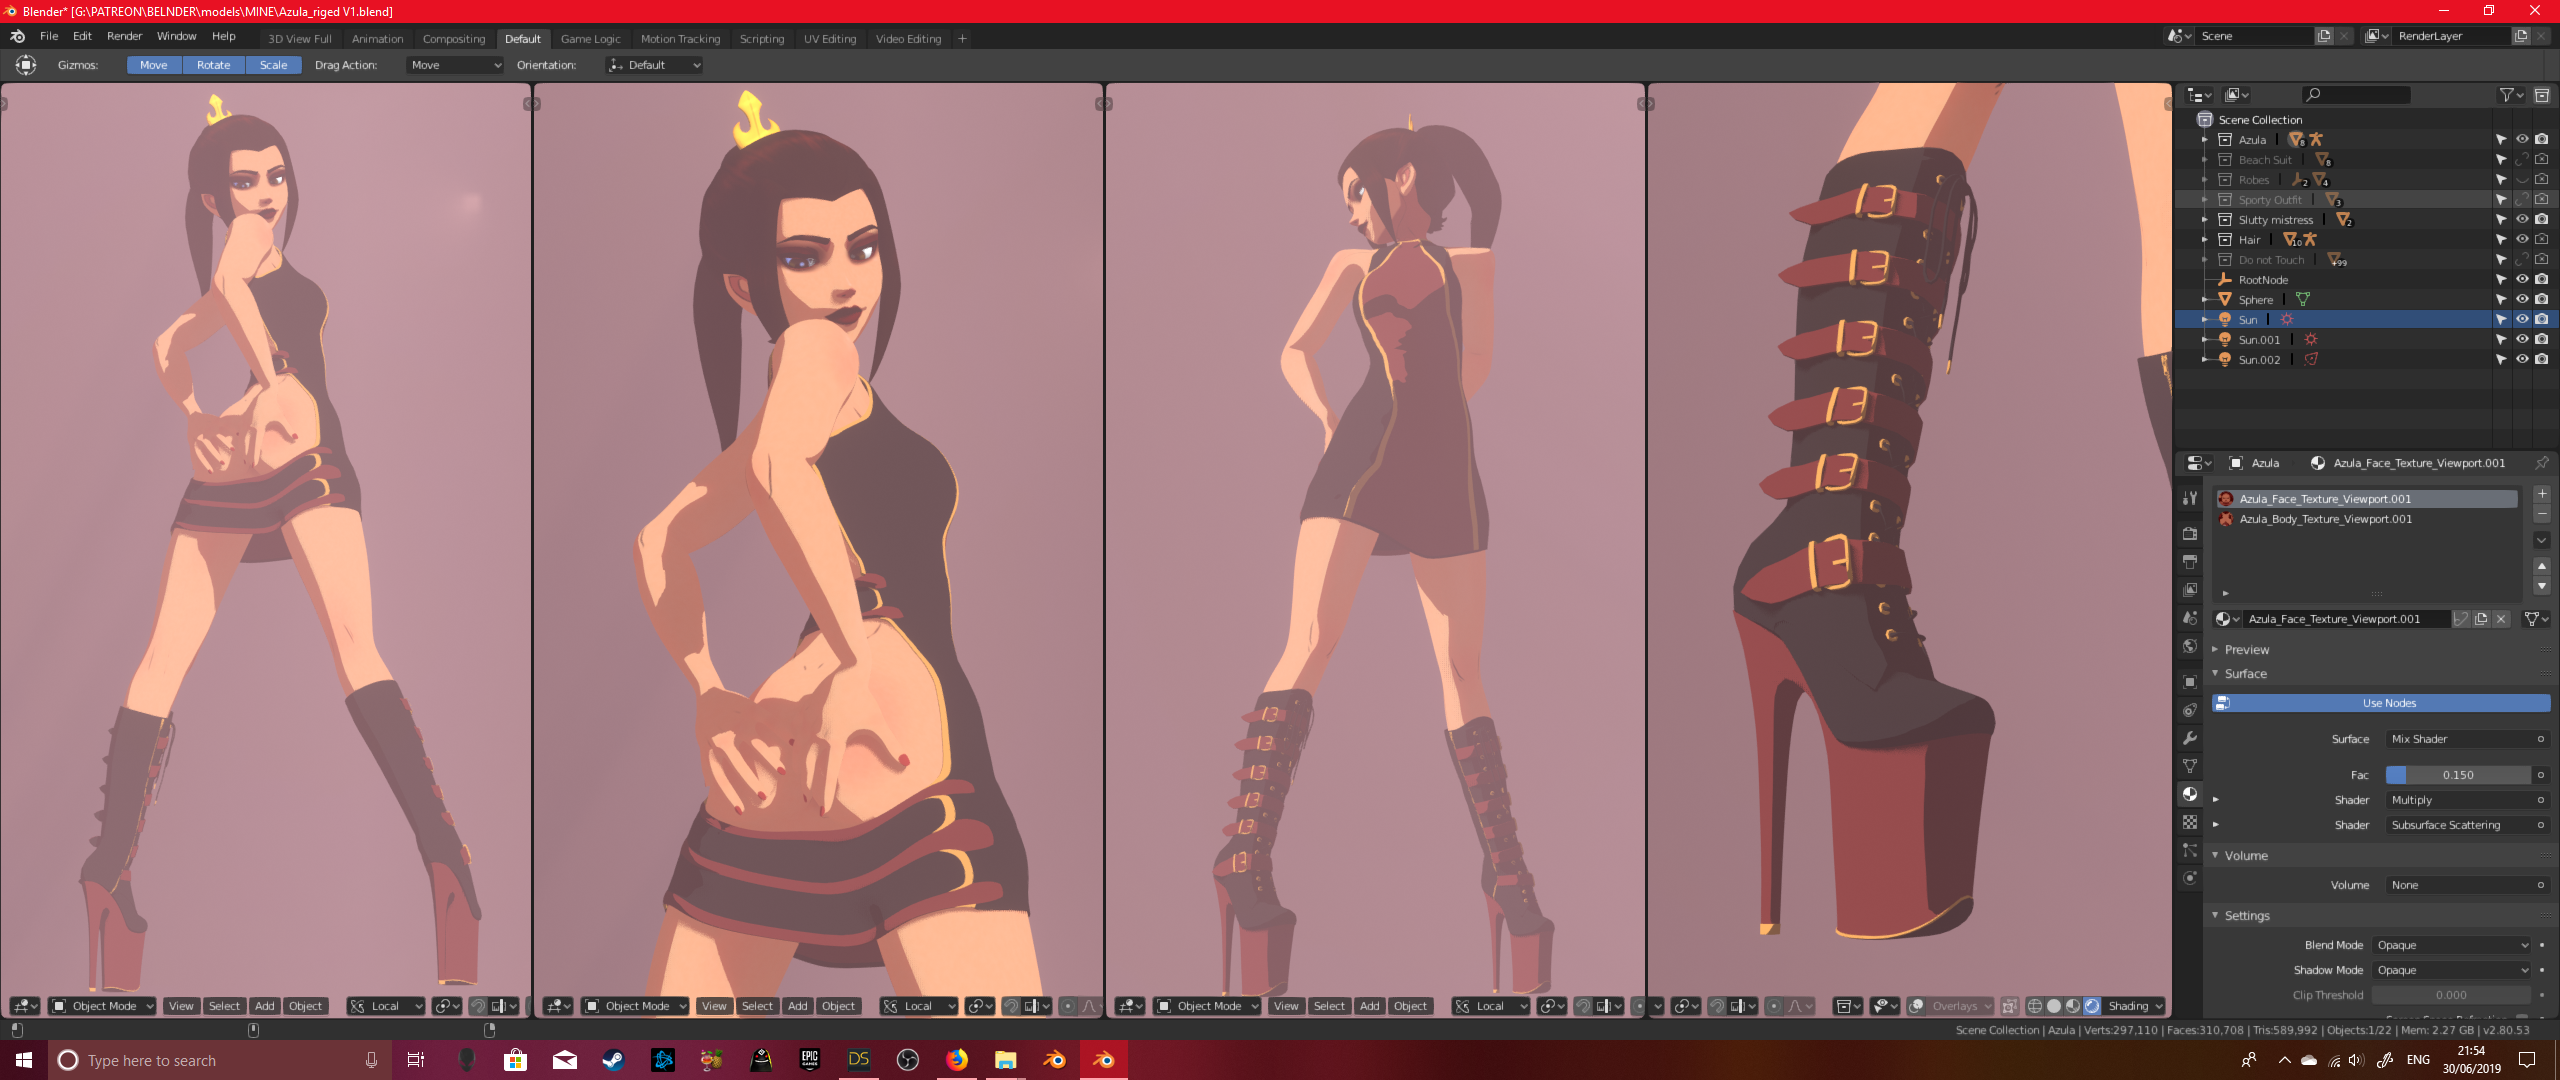Adjust the Fac slider at 0.150
The image size is (2560, 1080).
(x=2458, y=775)
